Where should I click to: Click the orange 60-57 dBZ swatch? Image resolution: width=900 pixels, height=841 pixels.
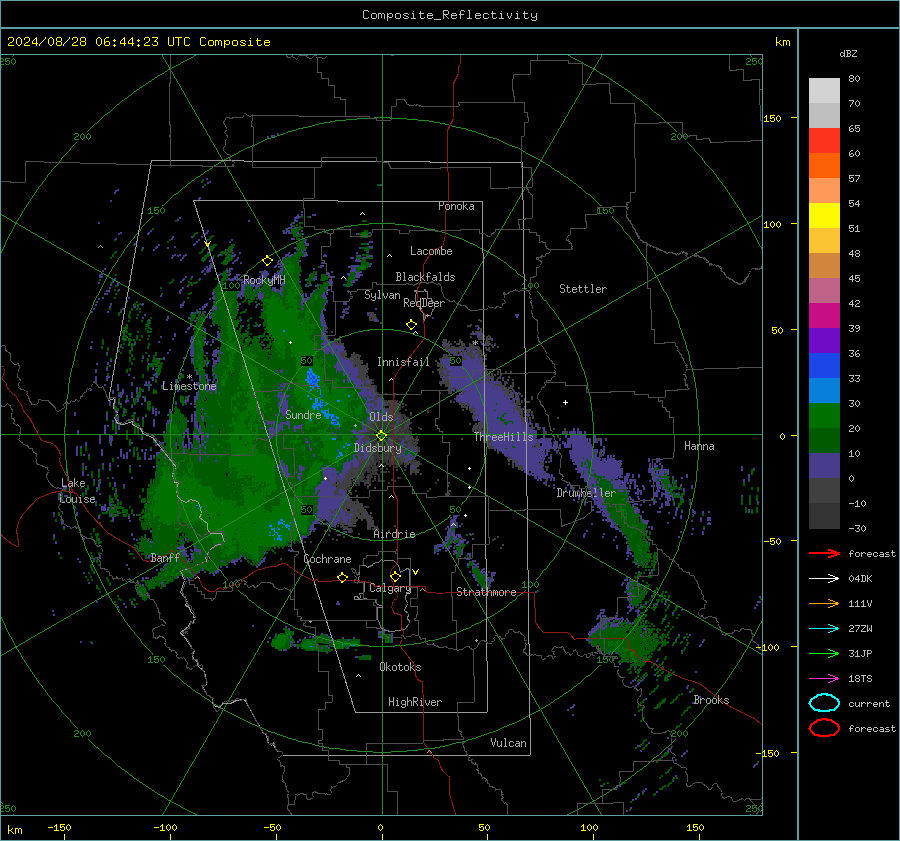(824, 165)
